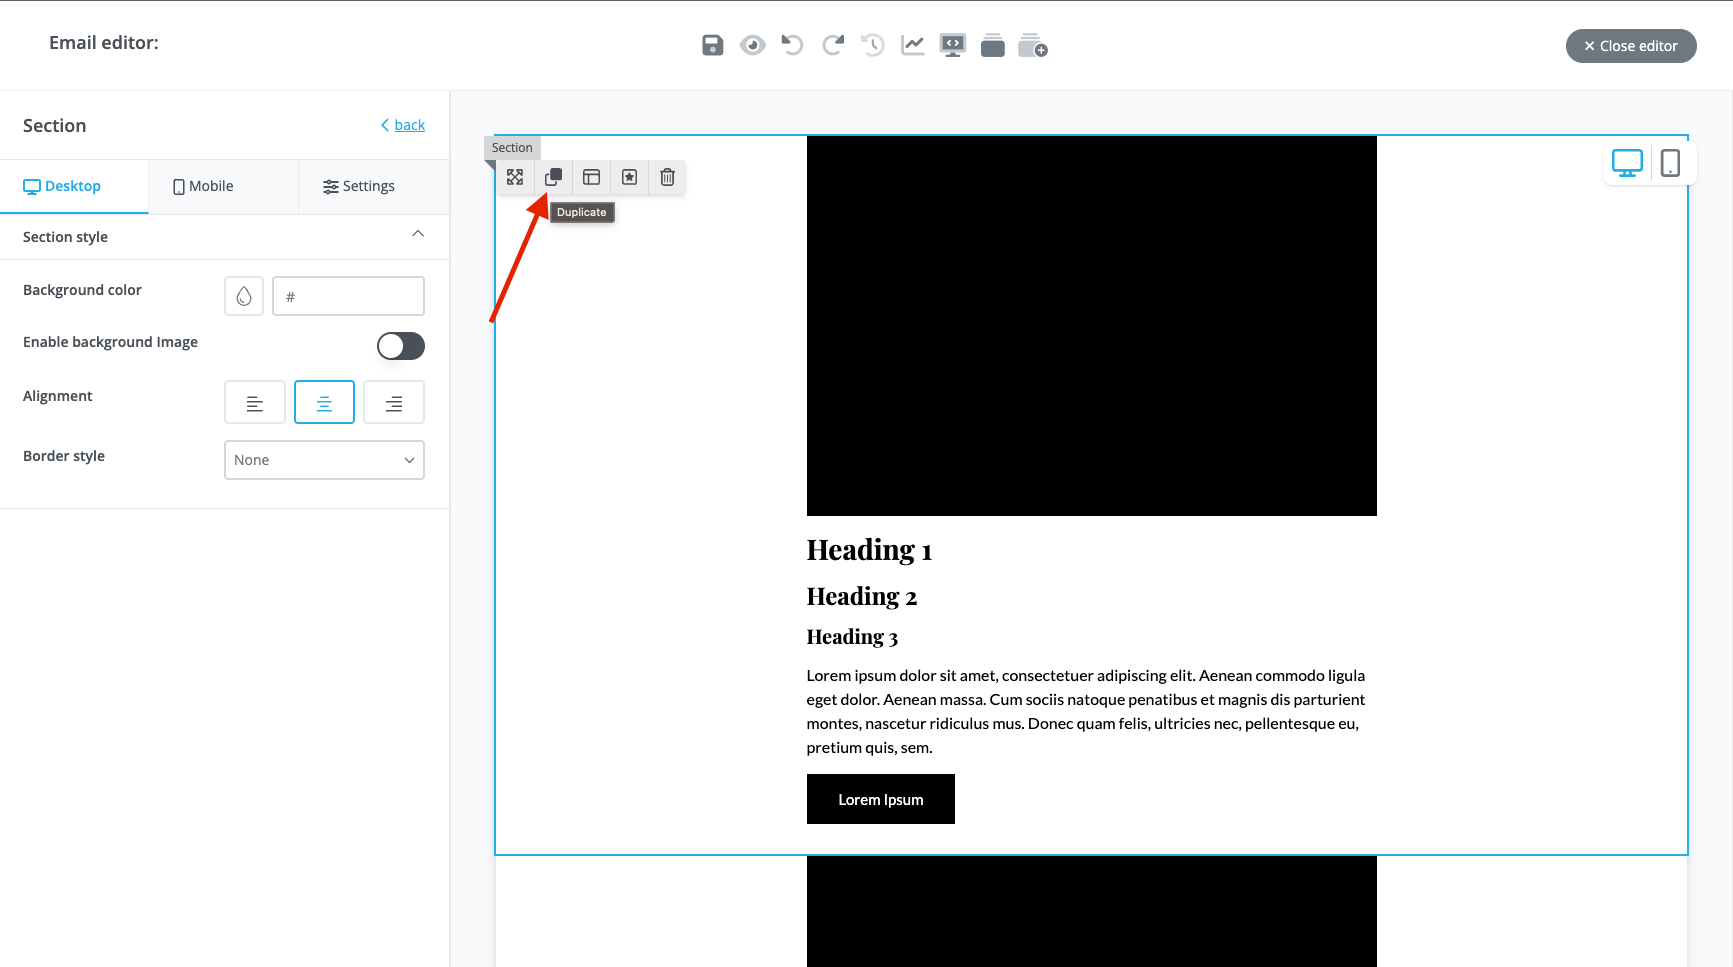Delete the section with trash icon
Image resolution: width=1733 pixels, height=967 pixels.
667,177
